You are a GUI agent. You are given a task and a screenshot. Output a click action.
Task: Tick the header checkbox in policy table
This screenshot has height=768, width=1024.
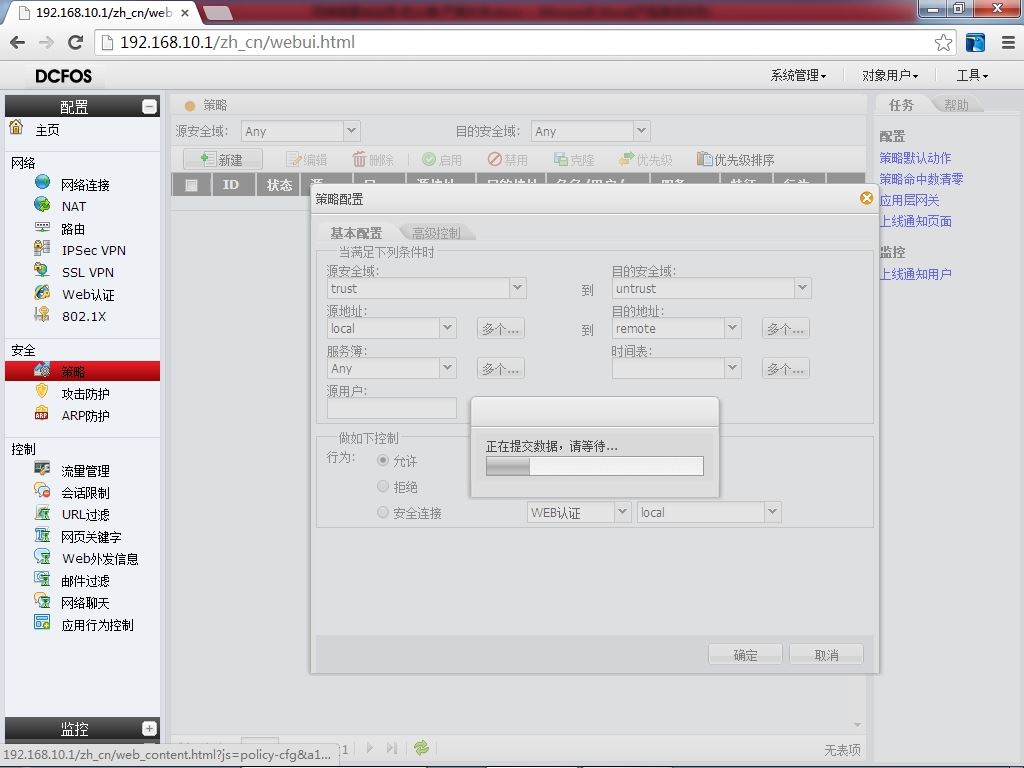[x=191, y=185]
